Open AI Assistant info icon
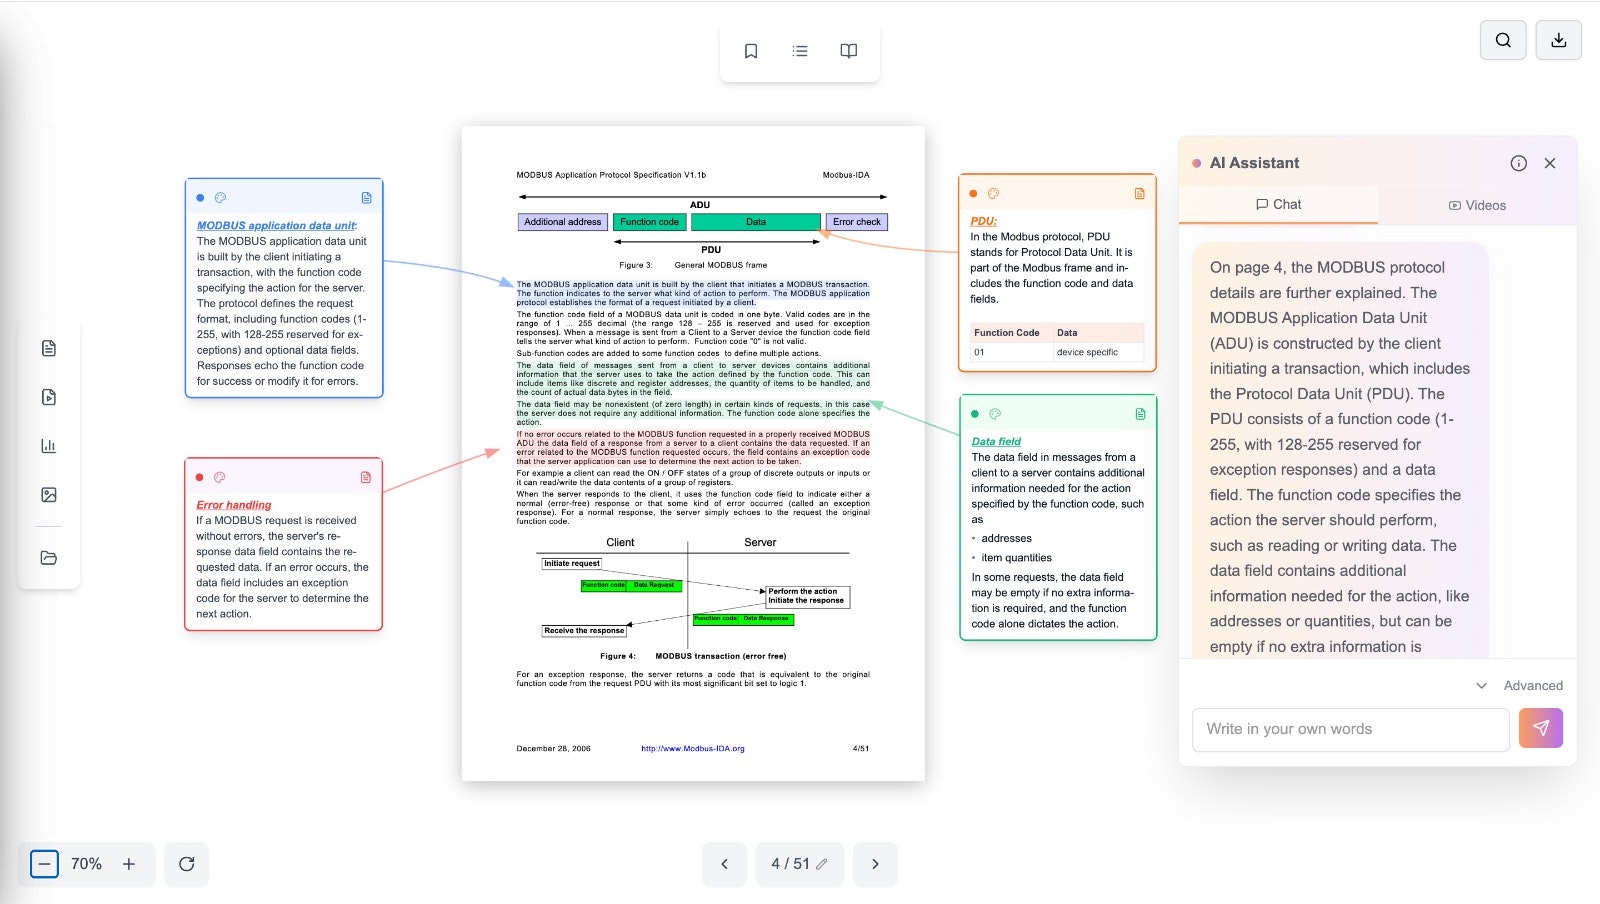The image size is (1600, 904). (x=1519, y=163)
